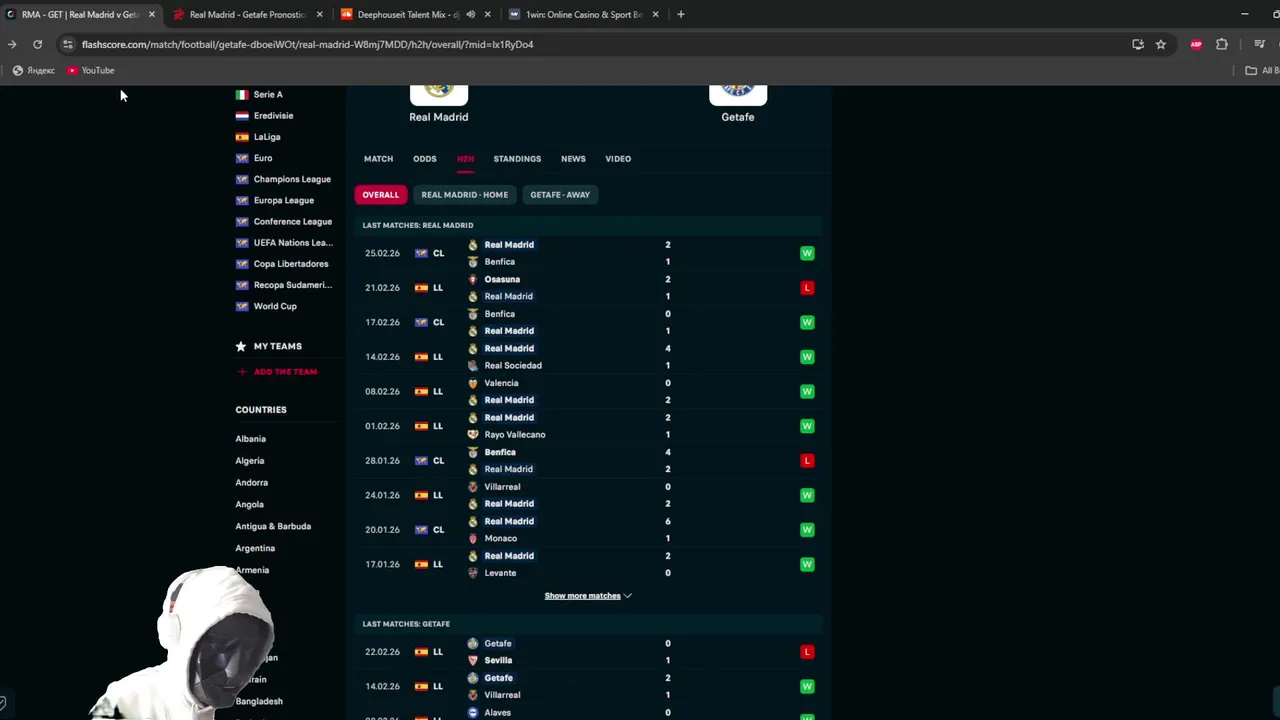Open the browser extensions puzzle icon
This screenshot has height=720, width=1280.
(1222, 44)
